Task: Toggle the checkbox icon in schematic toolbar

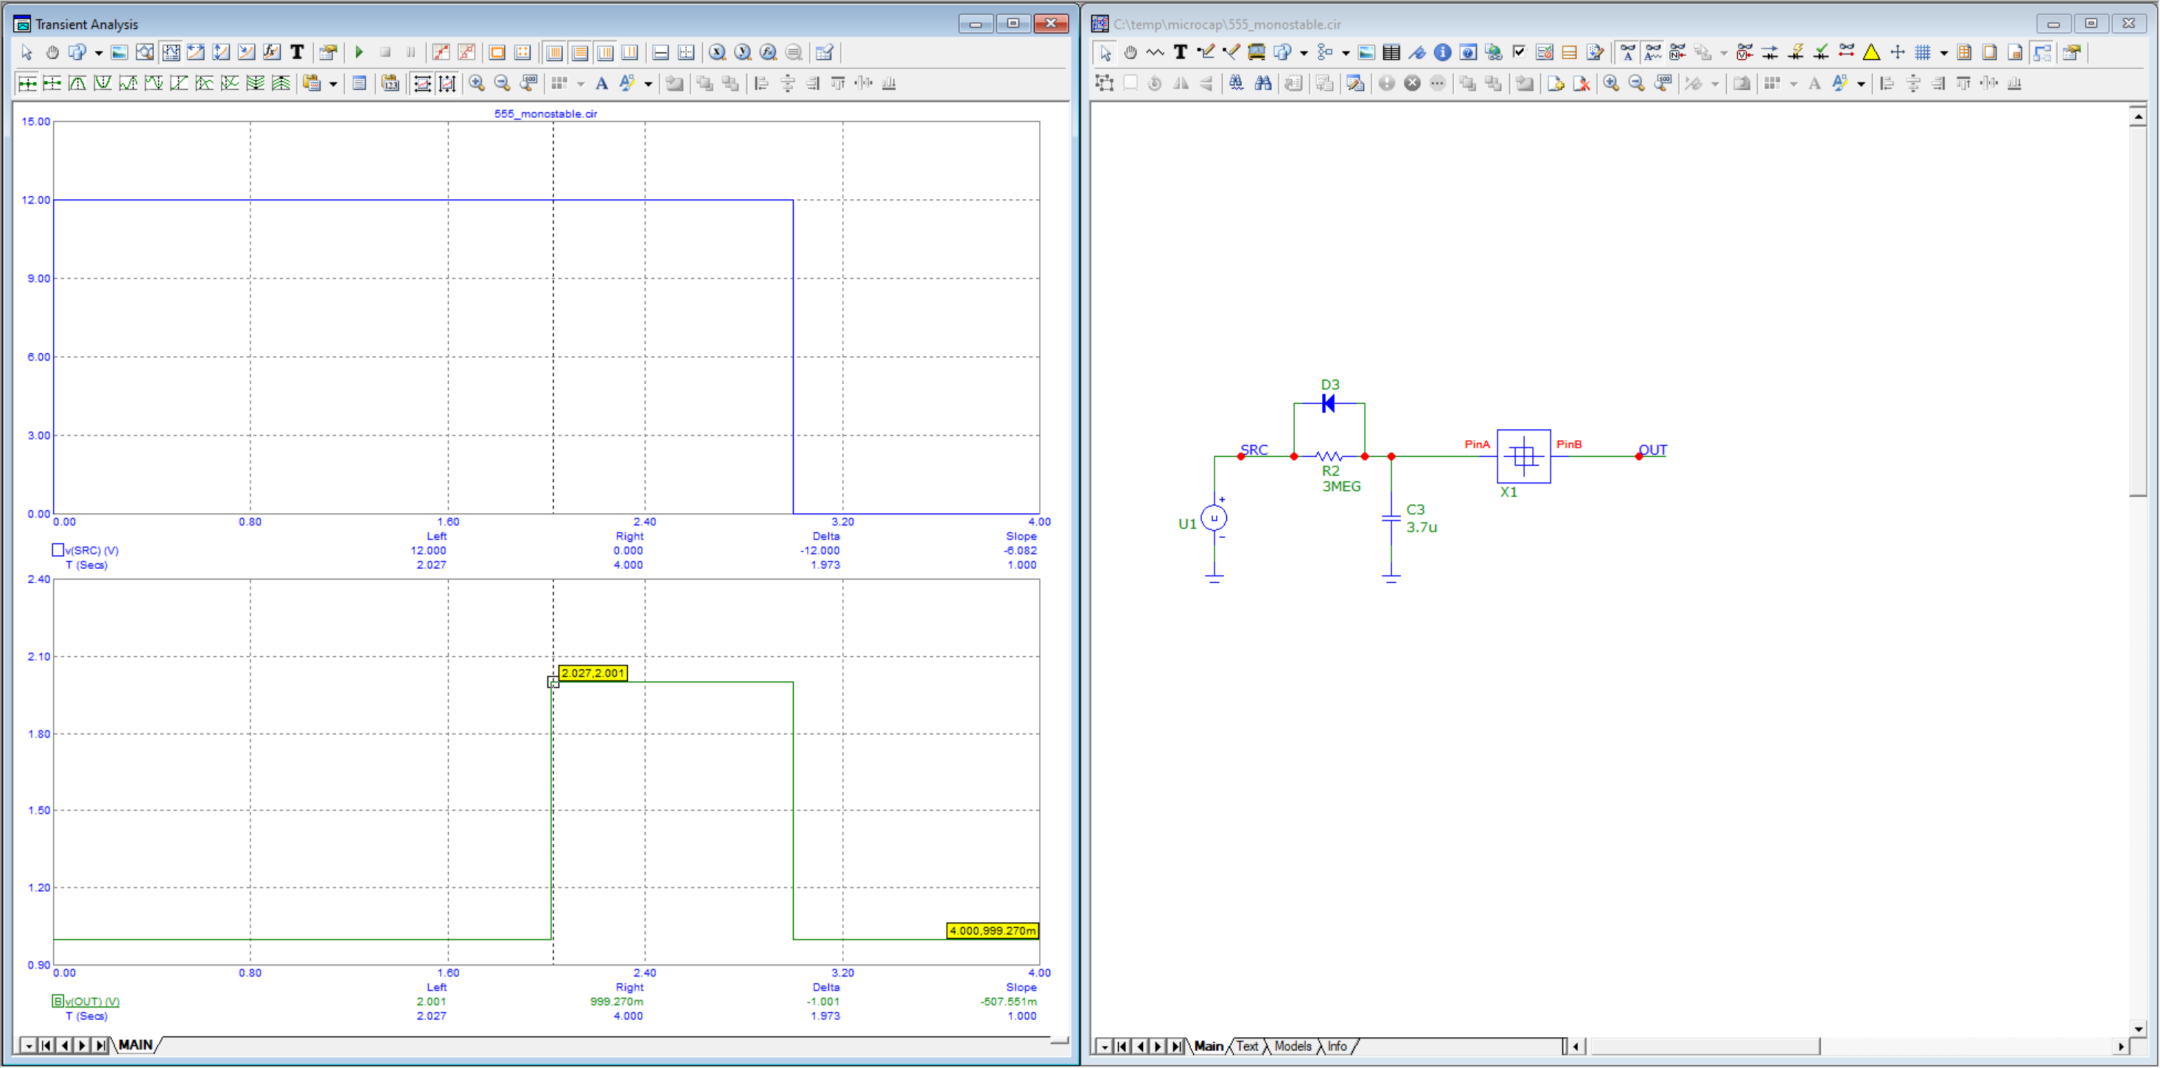Action: (1519, 53)
